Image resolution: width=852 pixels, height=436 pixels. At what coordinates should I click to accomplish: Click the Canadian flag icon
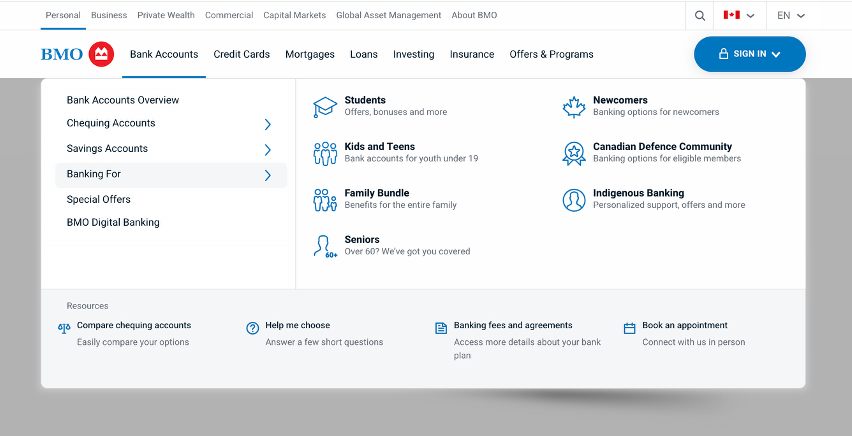tap(731, 15)
